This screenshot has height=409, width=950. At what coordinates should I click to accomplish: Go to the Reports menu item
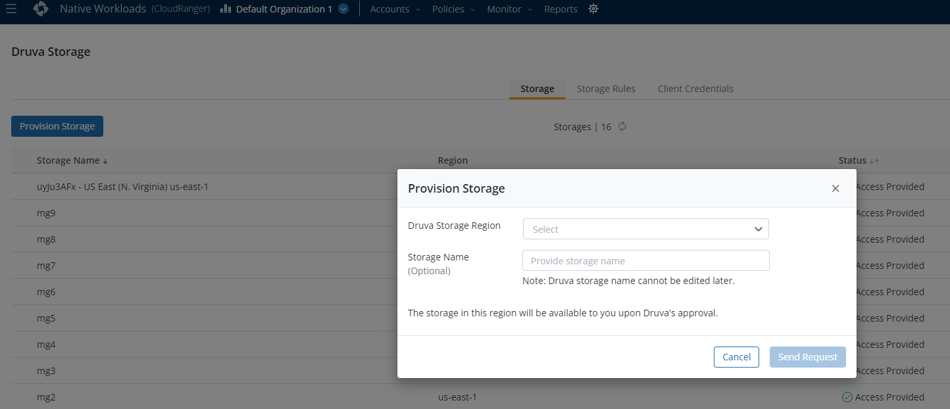(560, 9)
